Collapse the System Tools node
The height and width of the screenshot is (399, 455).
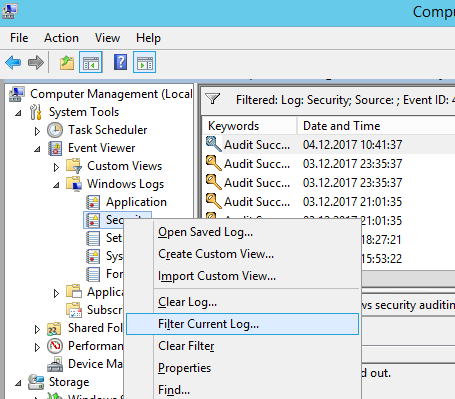click(x=18, y=113)
